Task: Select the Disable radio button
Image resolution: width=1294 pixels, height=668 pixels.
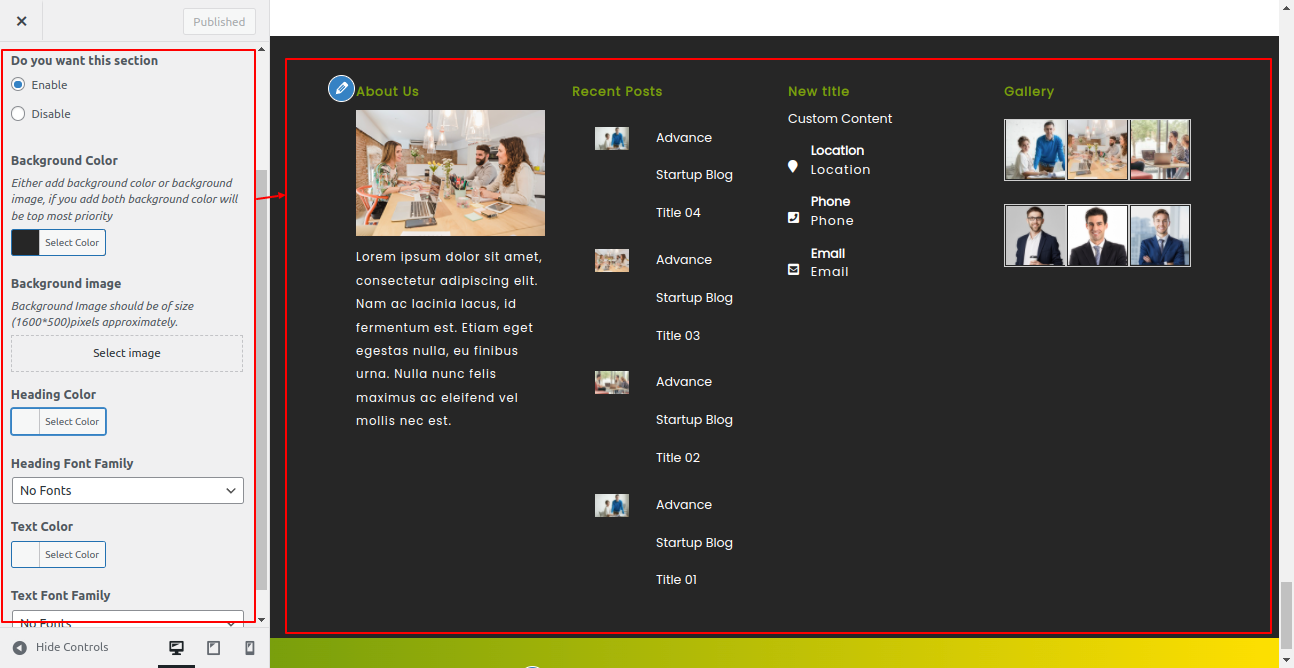Action: (x=18, y=114)
